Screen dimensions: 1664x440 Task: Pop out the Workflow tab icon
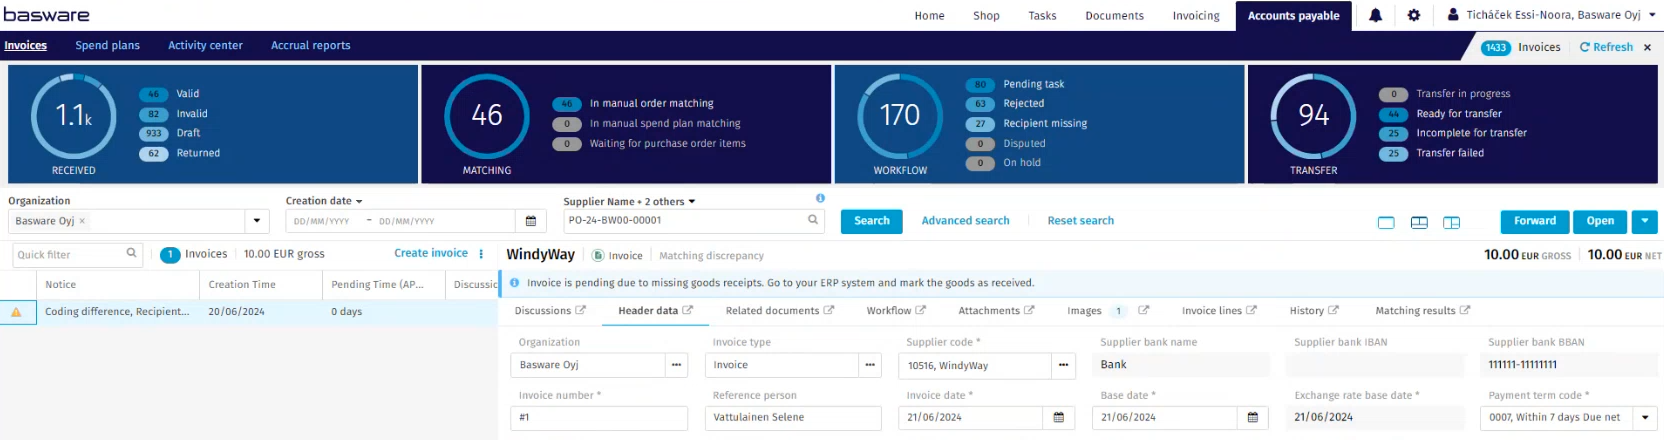[x=920, y=311]
